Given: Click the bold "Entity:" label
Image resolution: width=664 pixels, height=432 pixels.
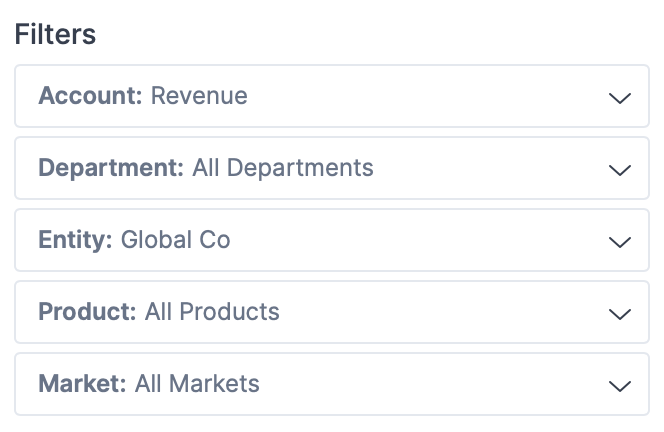Looking at the screenshot, I should click(76, 240).
